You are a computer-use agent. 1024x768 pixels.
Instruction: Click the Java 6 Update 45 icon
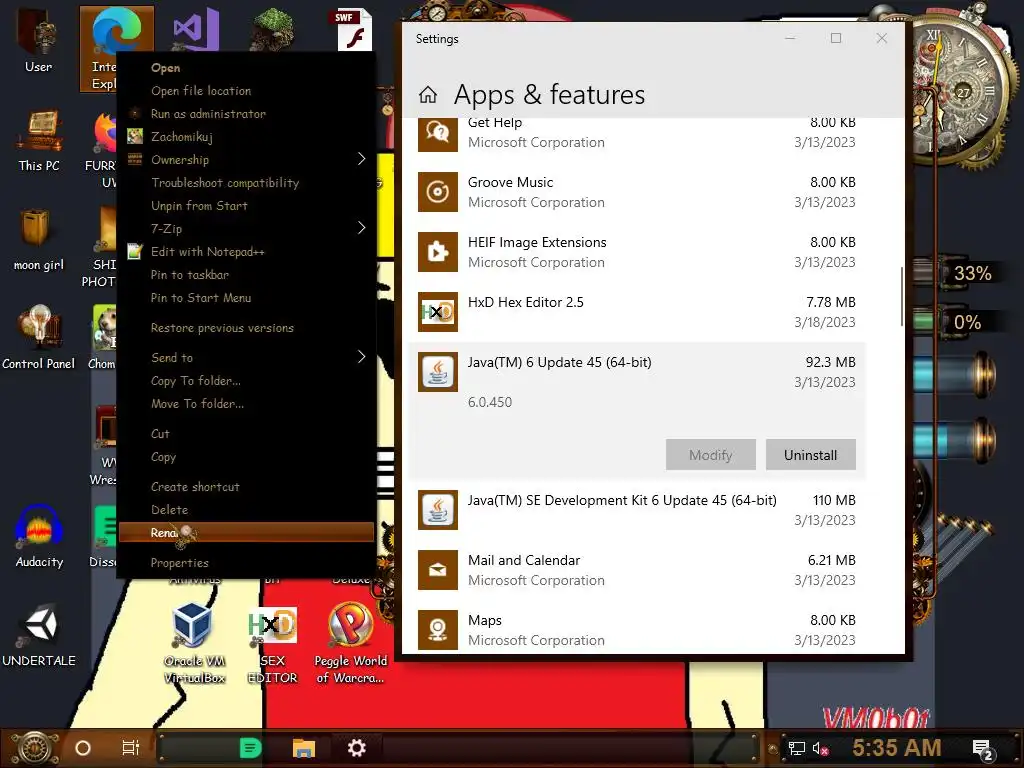pos(438,372)
